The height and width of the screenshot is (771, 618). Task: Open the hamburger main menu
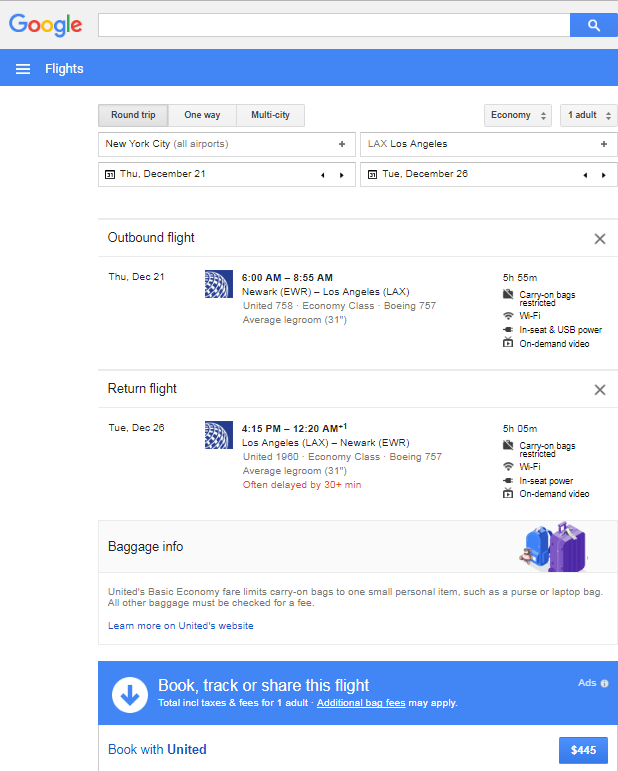(23, 69)
